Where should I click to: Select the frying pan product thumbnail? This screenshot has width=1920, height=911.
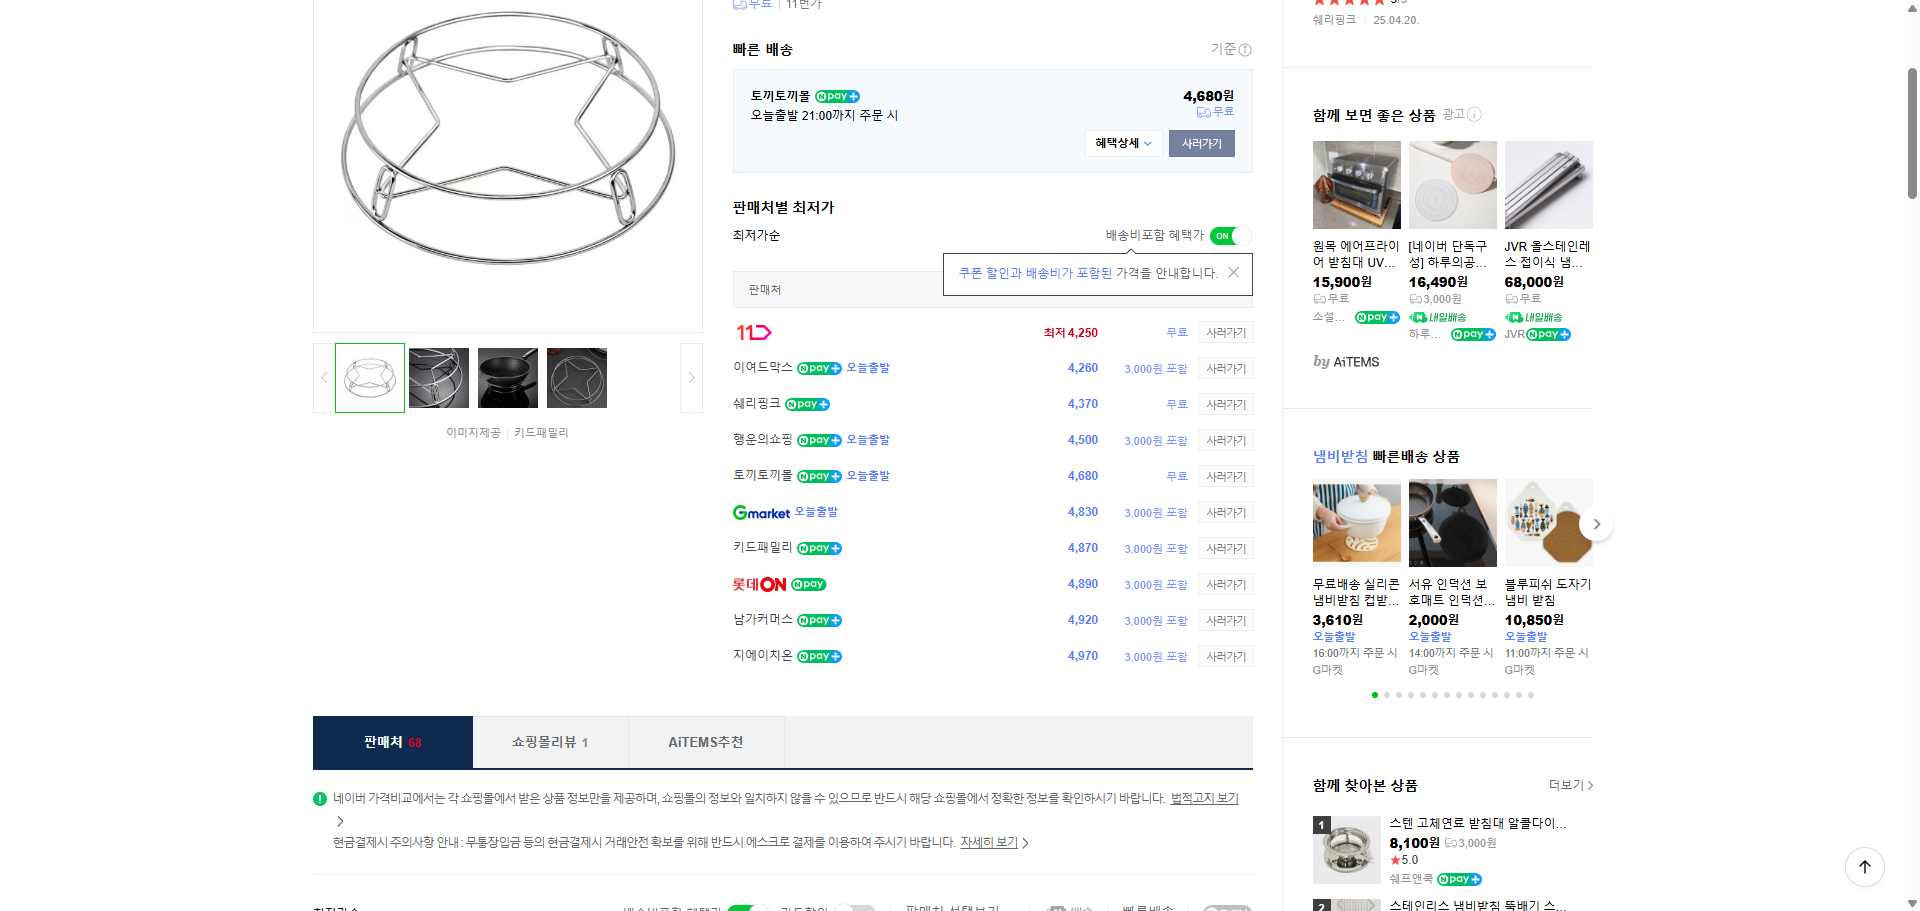coord(507,377)
